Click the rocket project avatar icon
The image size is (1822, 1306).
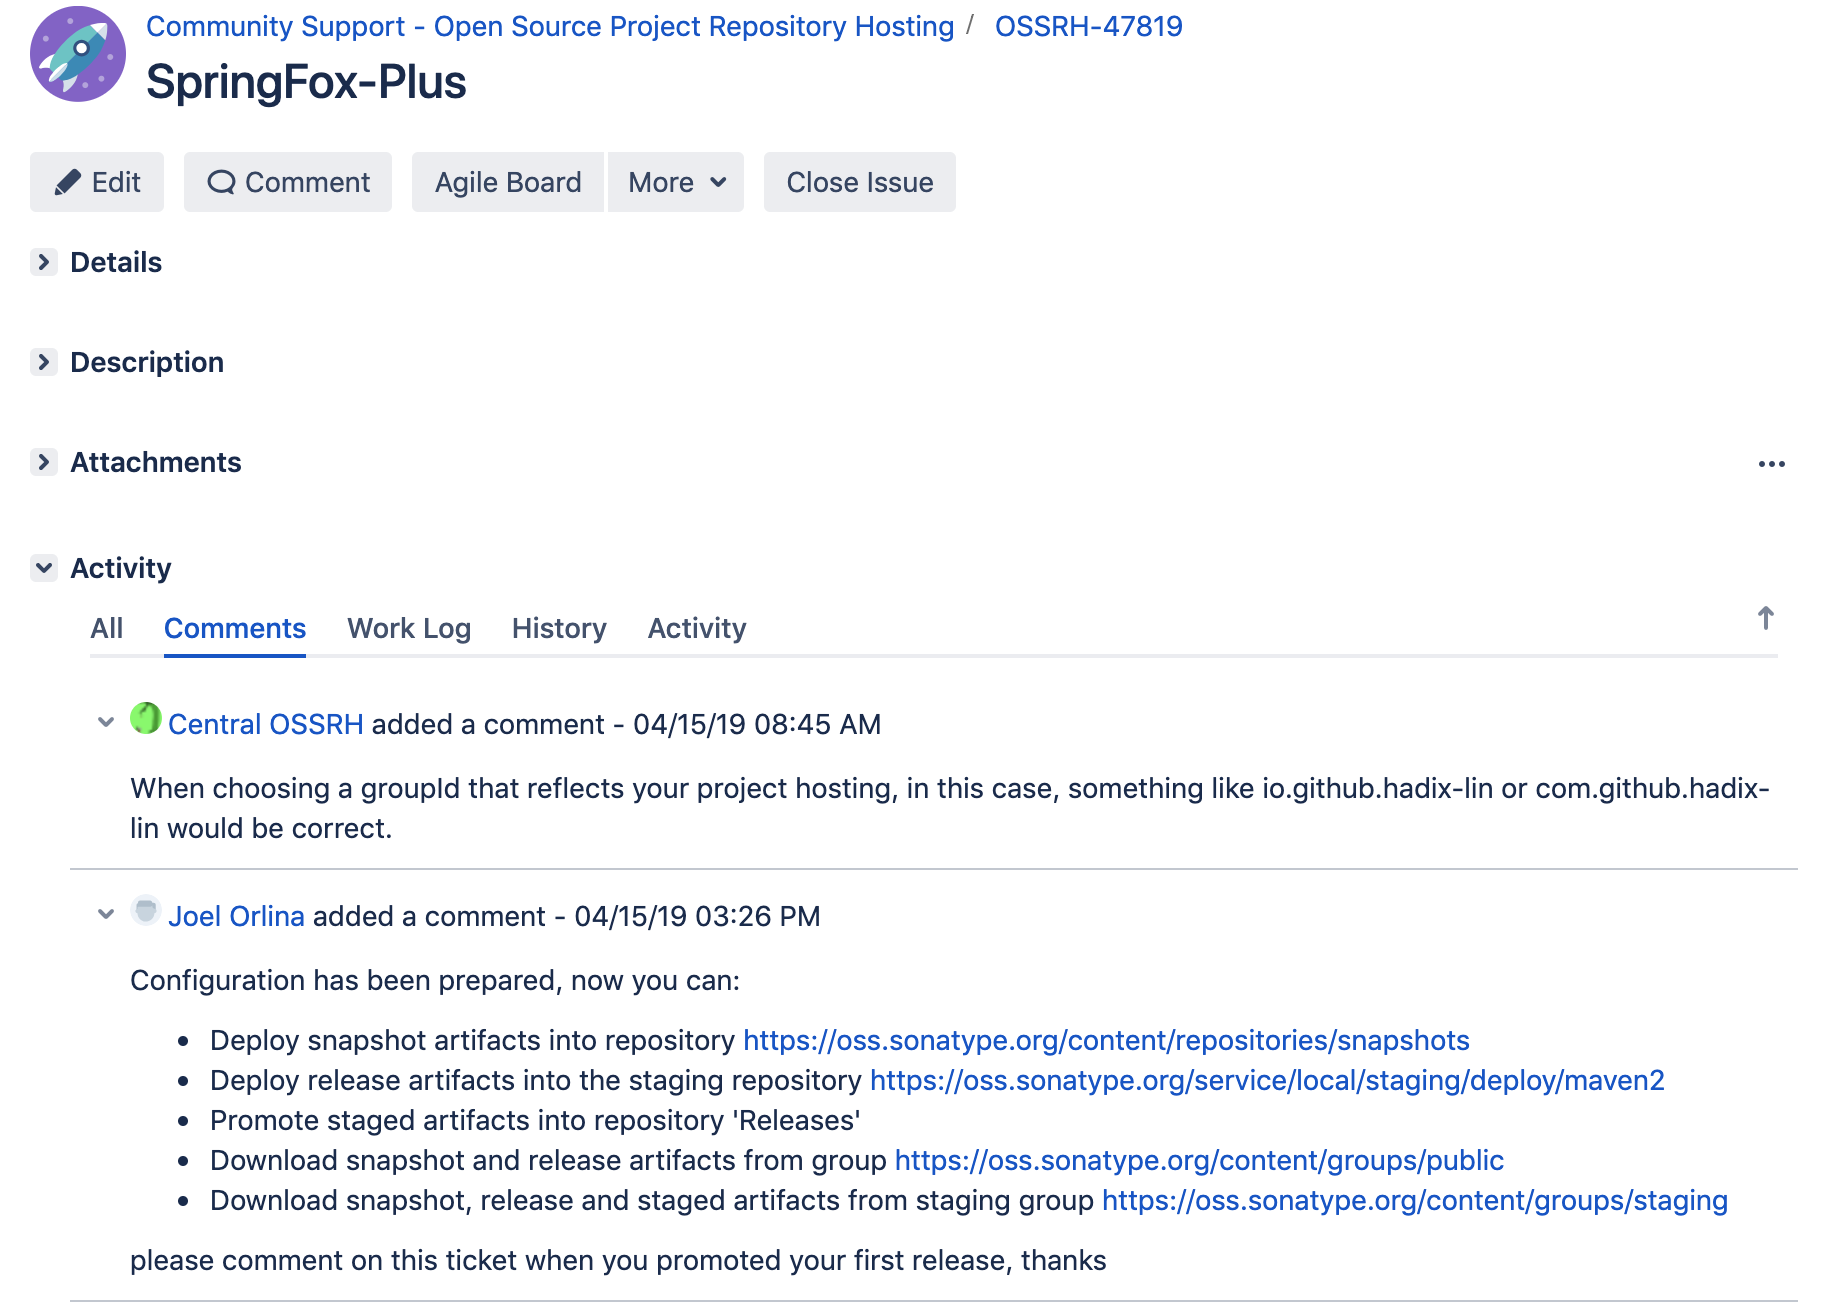pyautogui.click(x=78, y=54)
